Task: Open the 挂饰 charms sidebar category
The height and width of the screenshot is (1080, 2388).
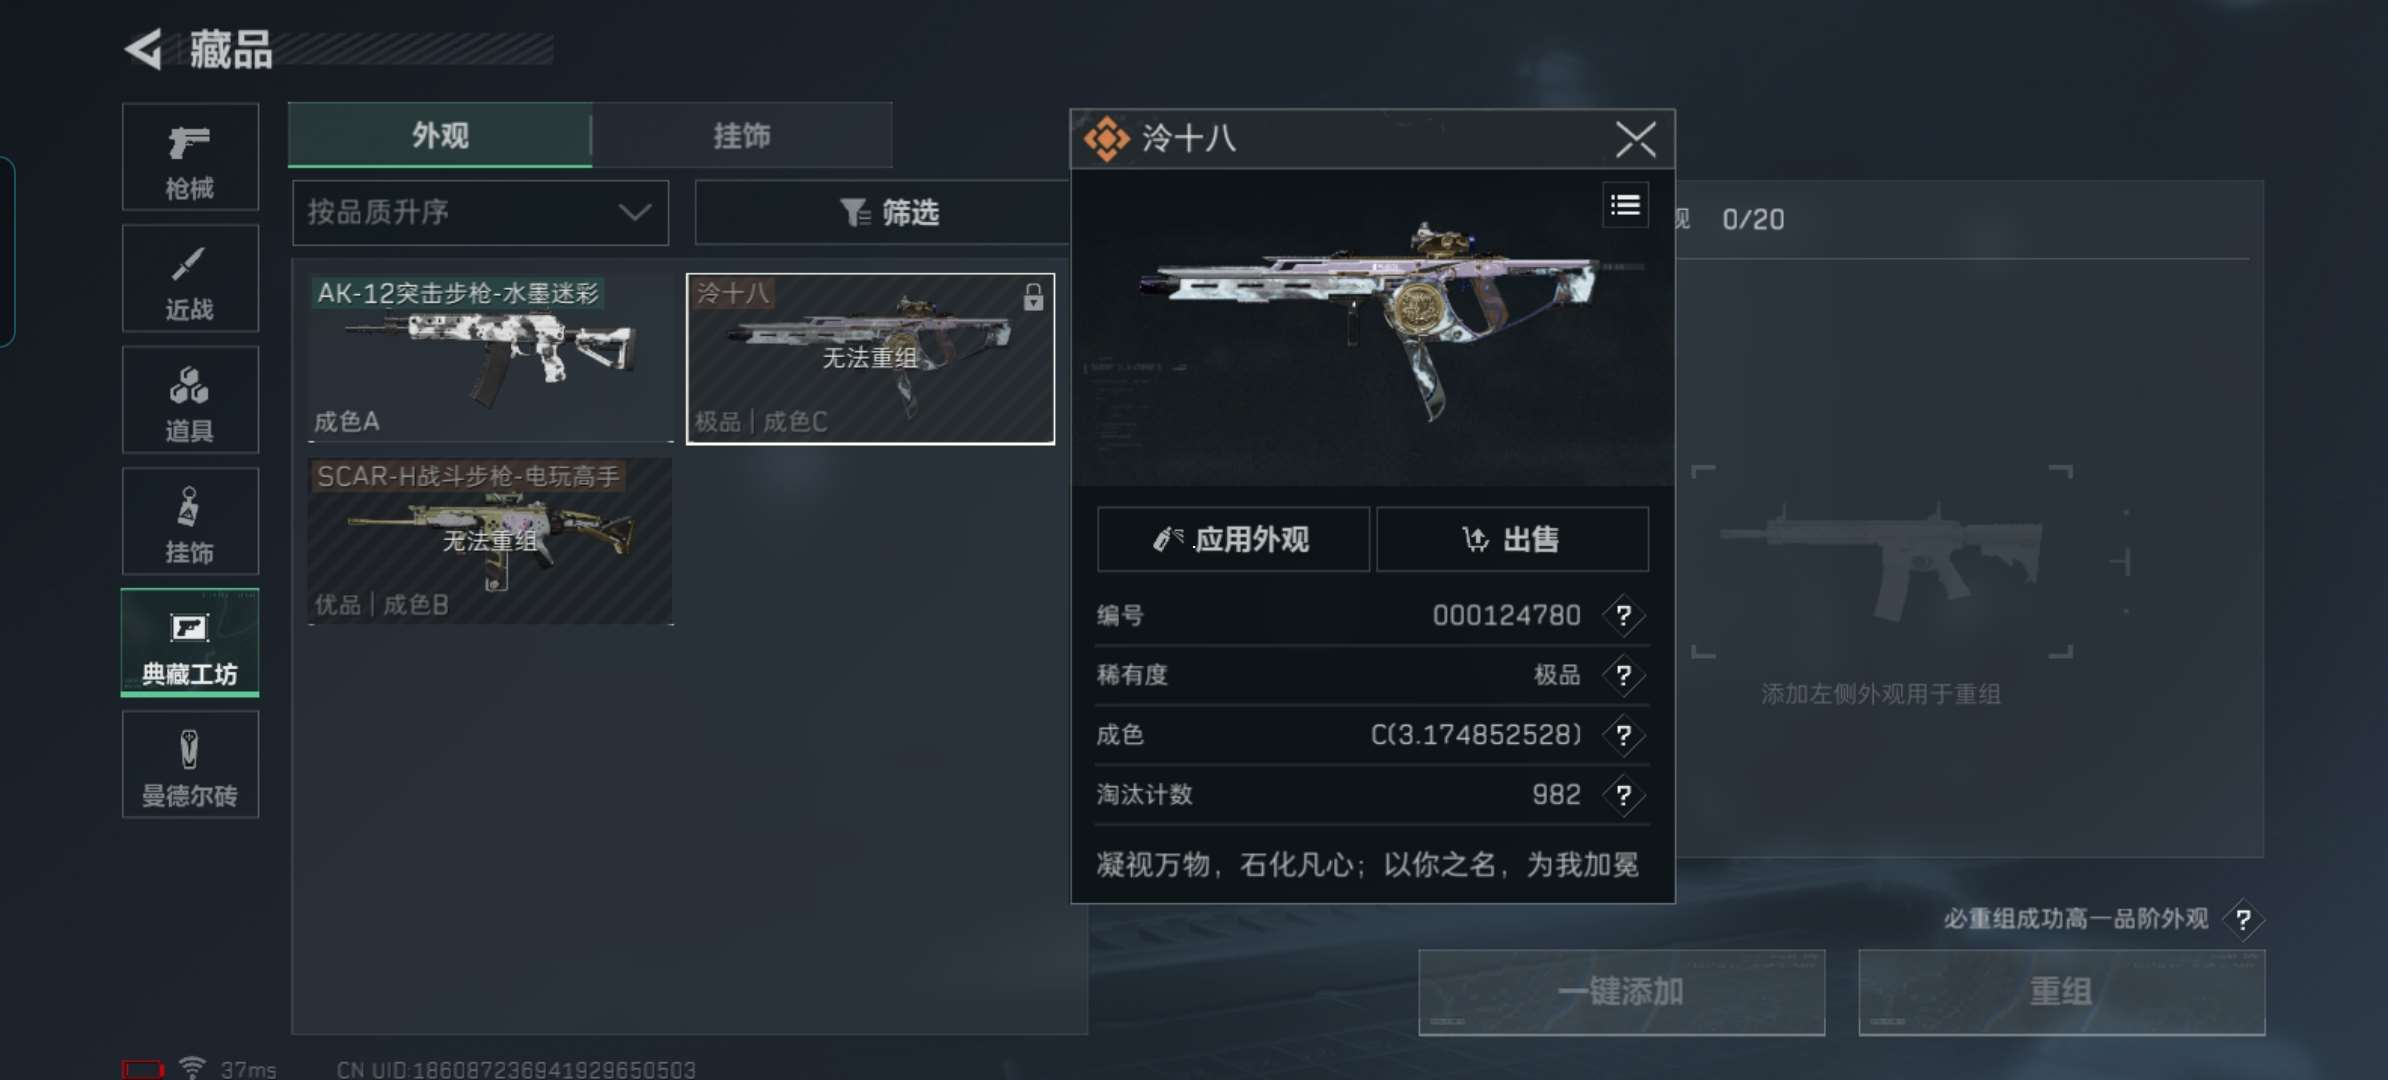Action: click(190, 521)
